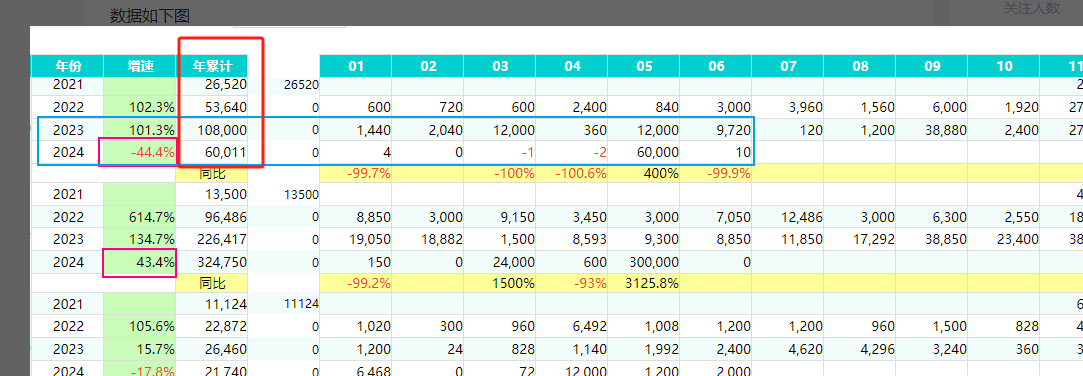The width and height of the screenshot is (1083, 376).
Task: Click the 108,000 yearly total cell
Action: click(x=212, y=130)
